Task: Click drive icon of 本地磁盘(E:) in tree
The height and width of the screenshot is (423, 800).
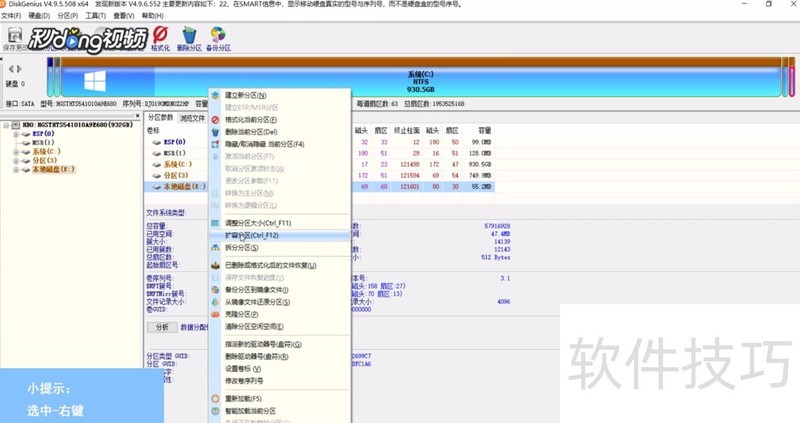Action: (26, 169)
